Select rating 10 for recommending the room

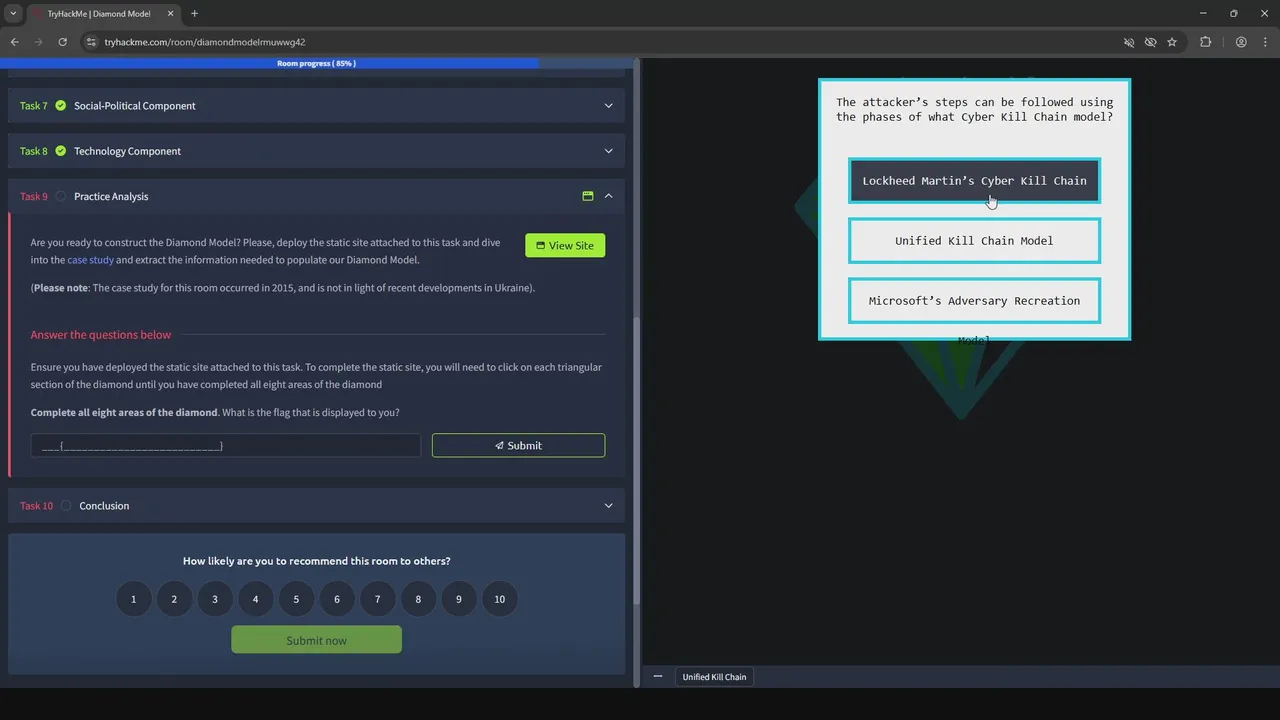(x=500, y=599)
